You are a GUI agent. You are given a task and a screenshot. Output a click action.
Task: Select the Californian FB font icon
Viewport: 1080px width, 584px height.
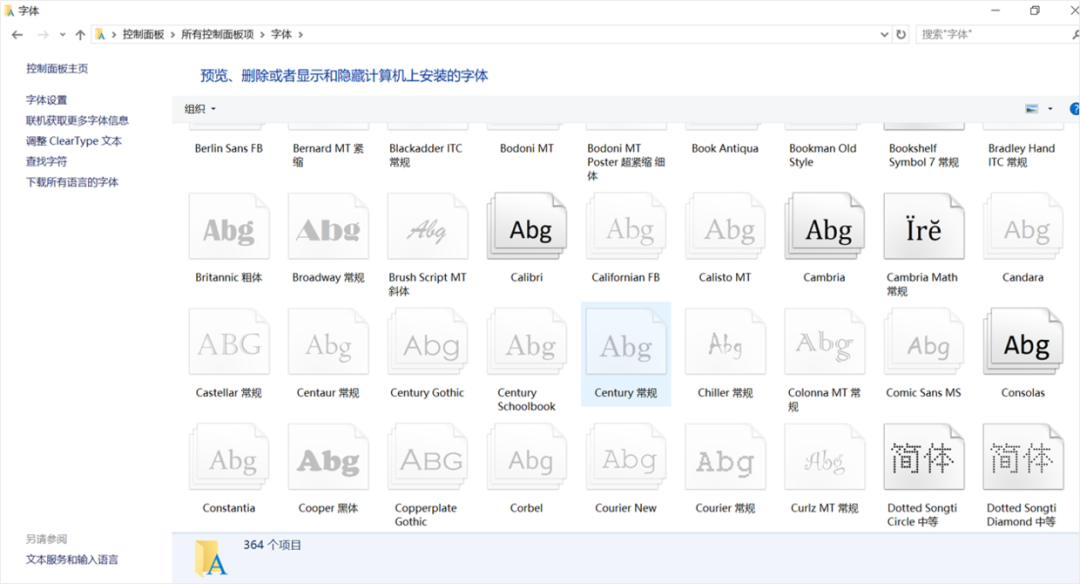625,227
